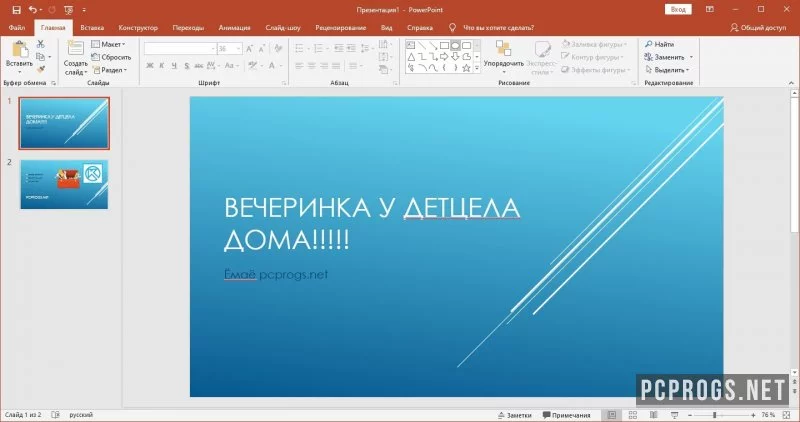Select slide 2 thumbnail in the slide panel

click(64, 184)
